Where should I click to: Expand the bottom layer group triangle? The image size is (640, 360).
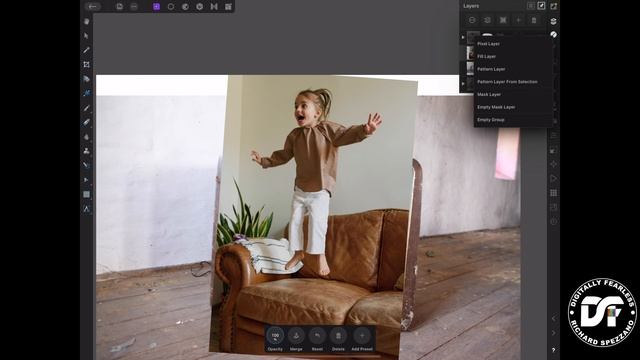463,84
